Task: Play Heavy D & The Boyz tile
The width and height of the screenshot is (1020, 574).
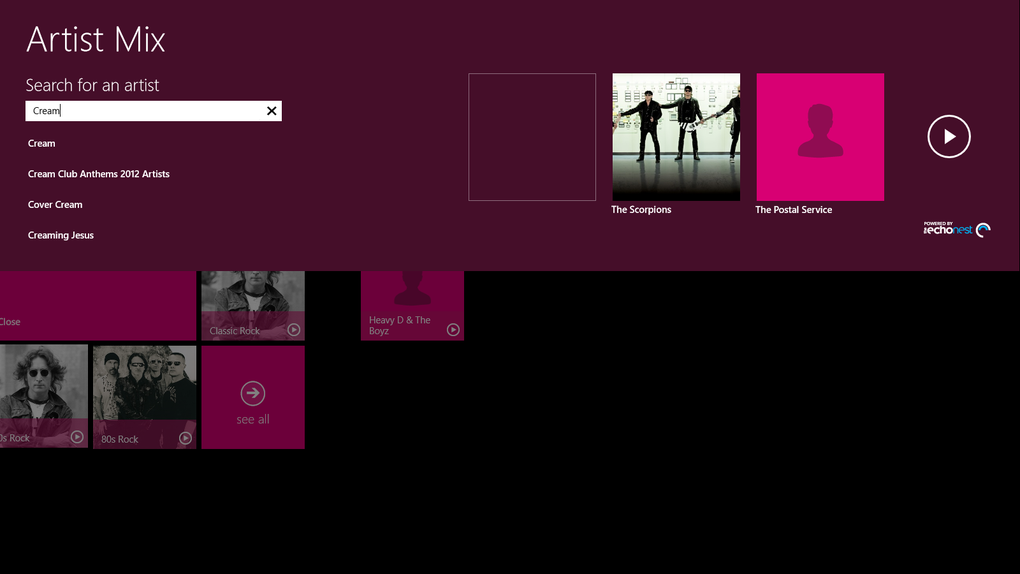Action: click(453, 330)
